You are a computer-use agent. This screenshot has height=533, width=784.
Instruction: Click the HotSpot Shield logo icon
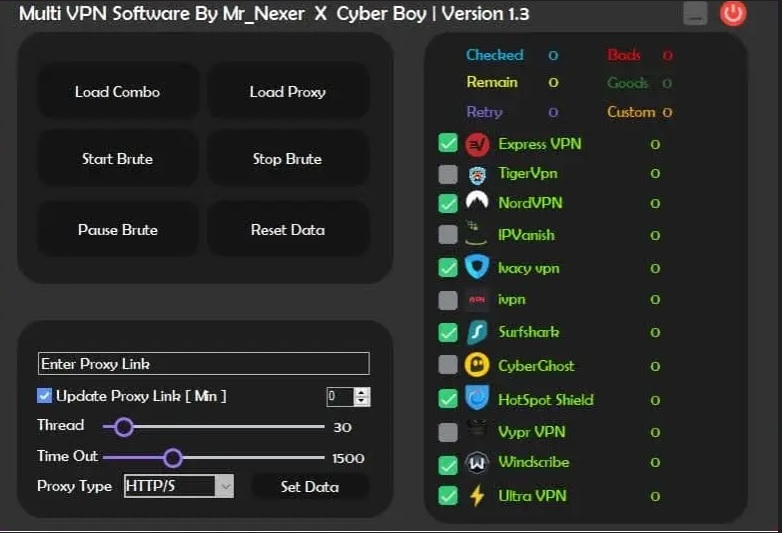tap(477, 399)
